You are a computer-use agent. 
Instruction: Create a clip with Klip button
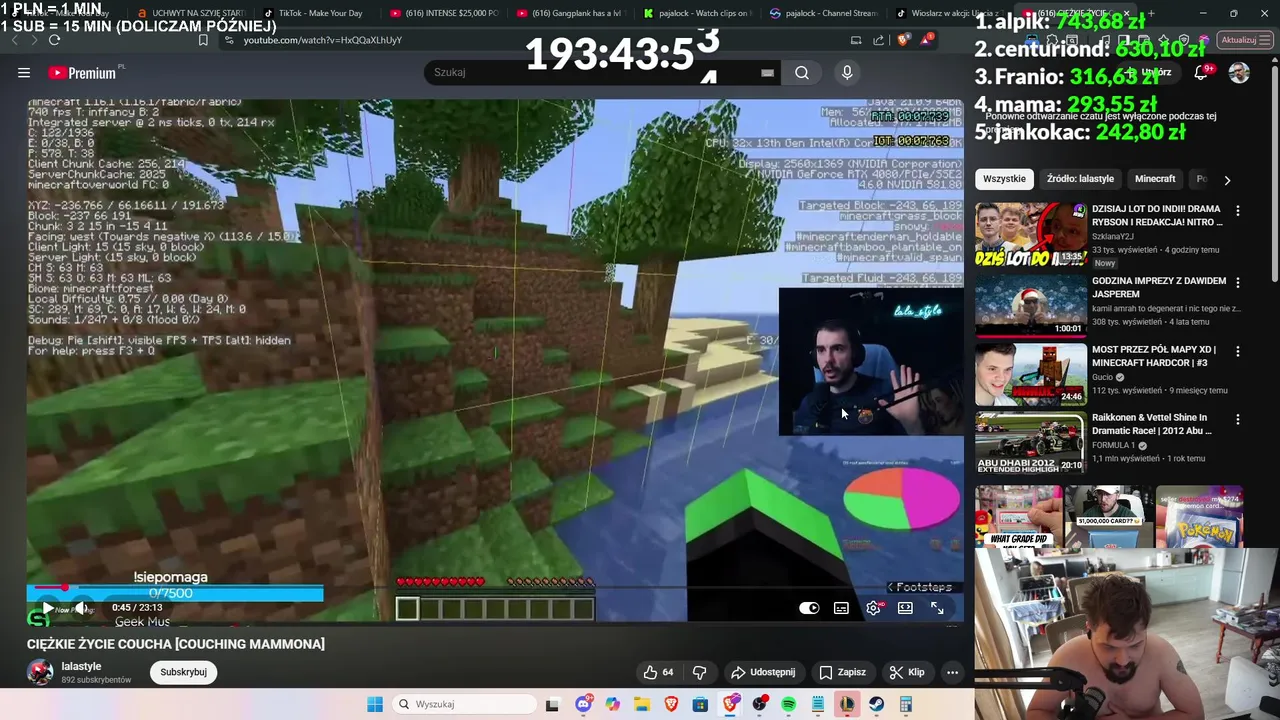[907, 672]
